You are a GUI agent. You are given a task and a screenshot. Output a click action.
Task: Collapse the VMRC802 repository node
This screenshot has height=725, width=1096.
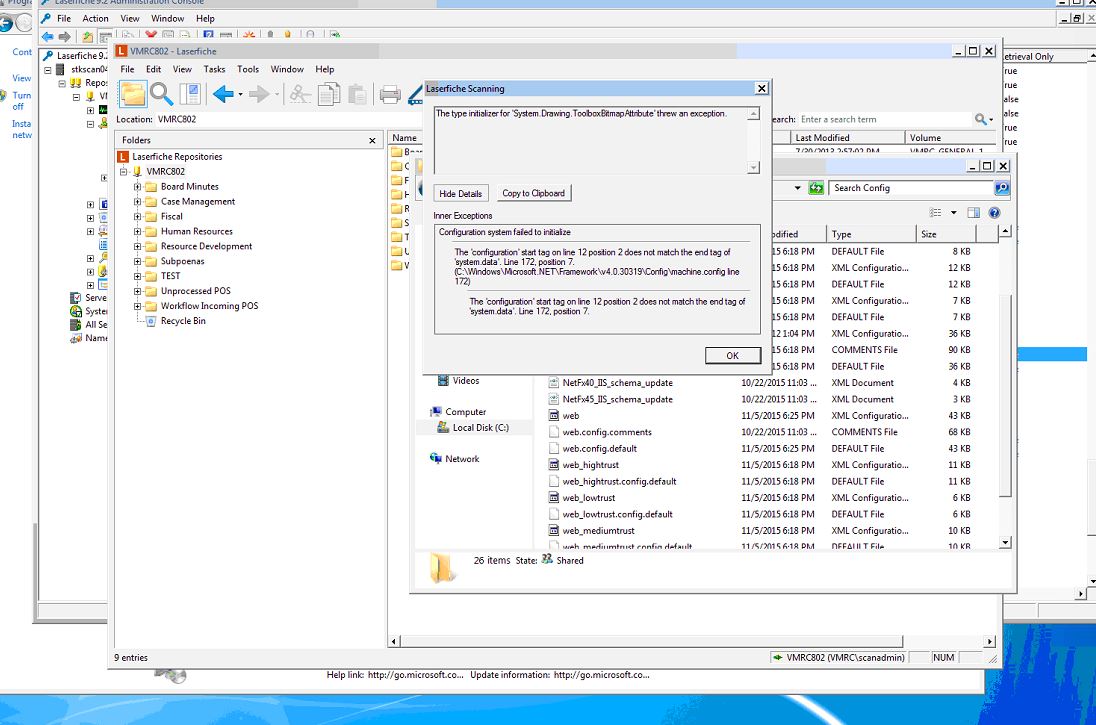(124, 172)
